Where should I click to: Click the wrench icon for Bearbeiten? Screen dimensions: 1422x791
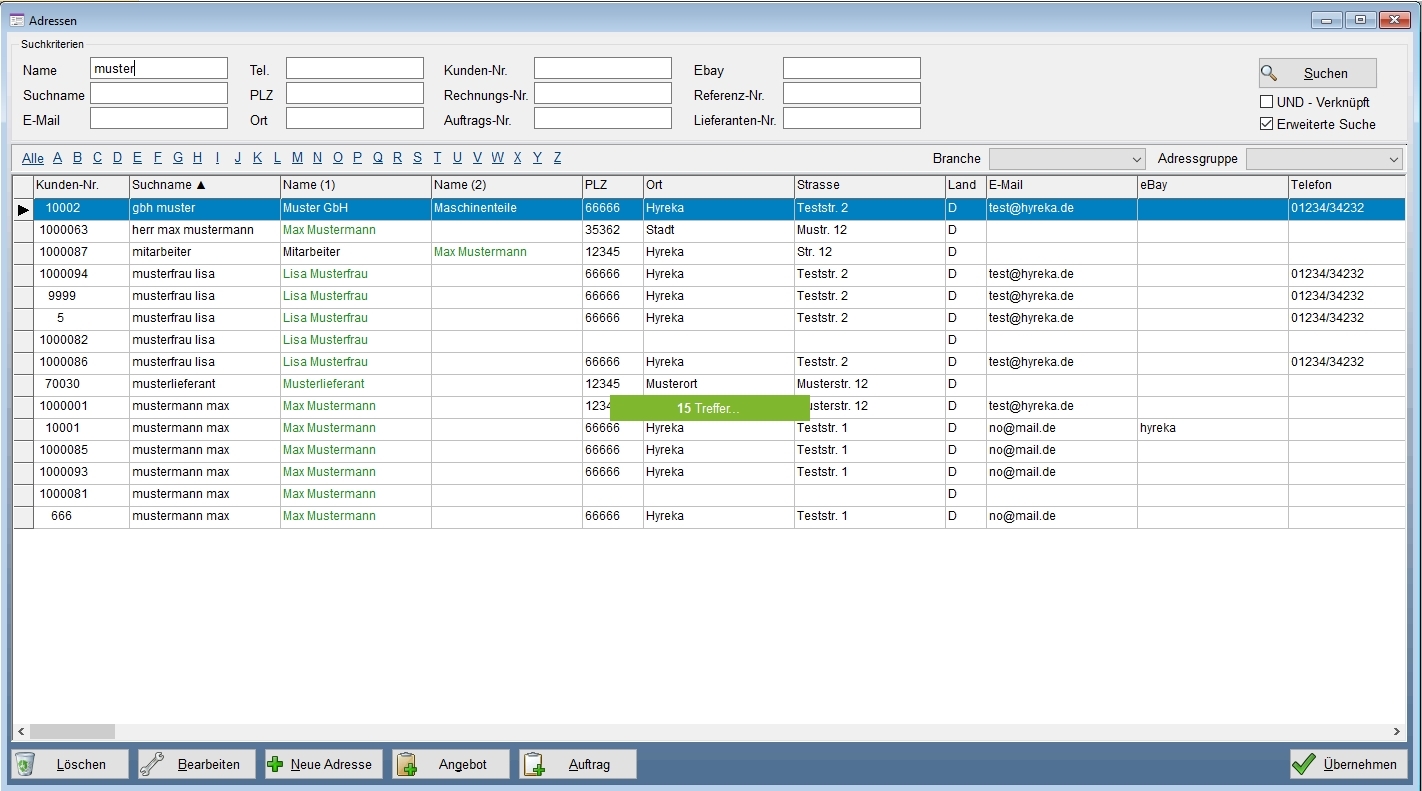(153, 764)
